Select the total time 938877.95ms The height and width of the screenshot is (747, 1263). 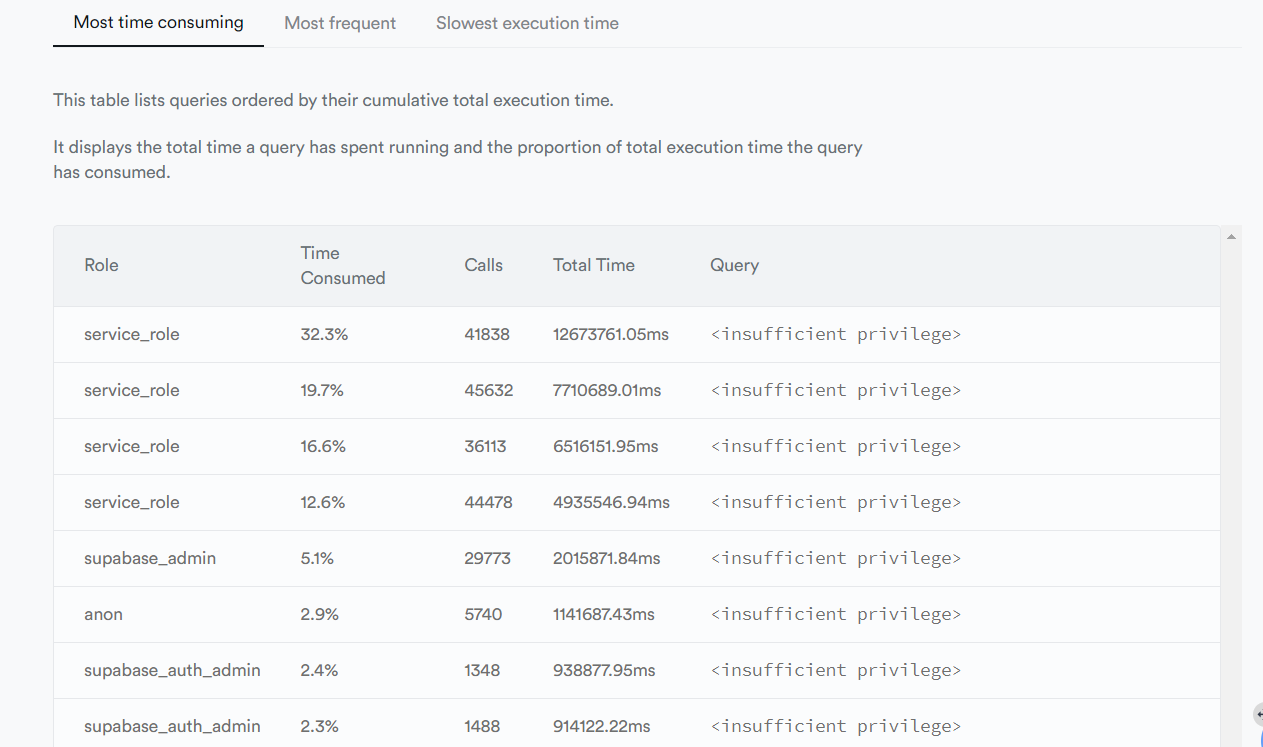click(604, 670)
